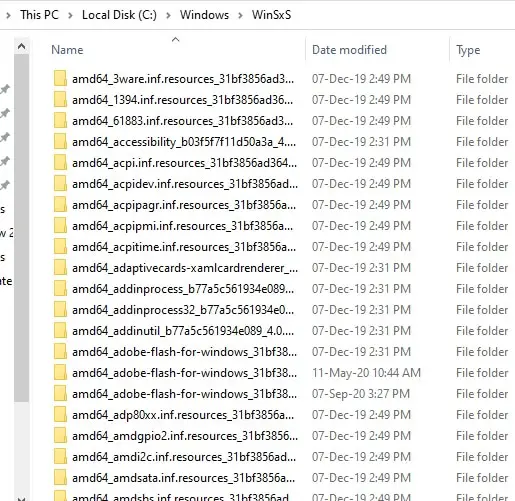Open the breadcrumb chevron before This PC
Screen dimensions: 515x501
[9, 15]
